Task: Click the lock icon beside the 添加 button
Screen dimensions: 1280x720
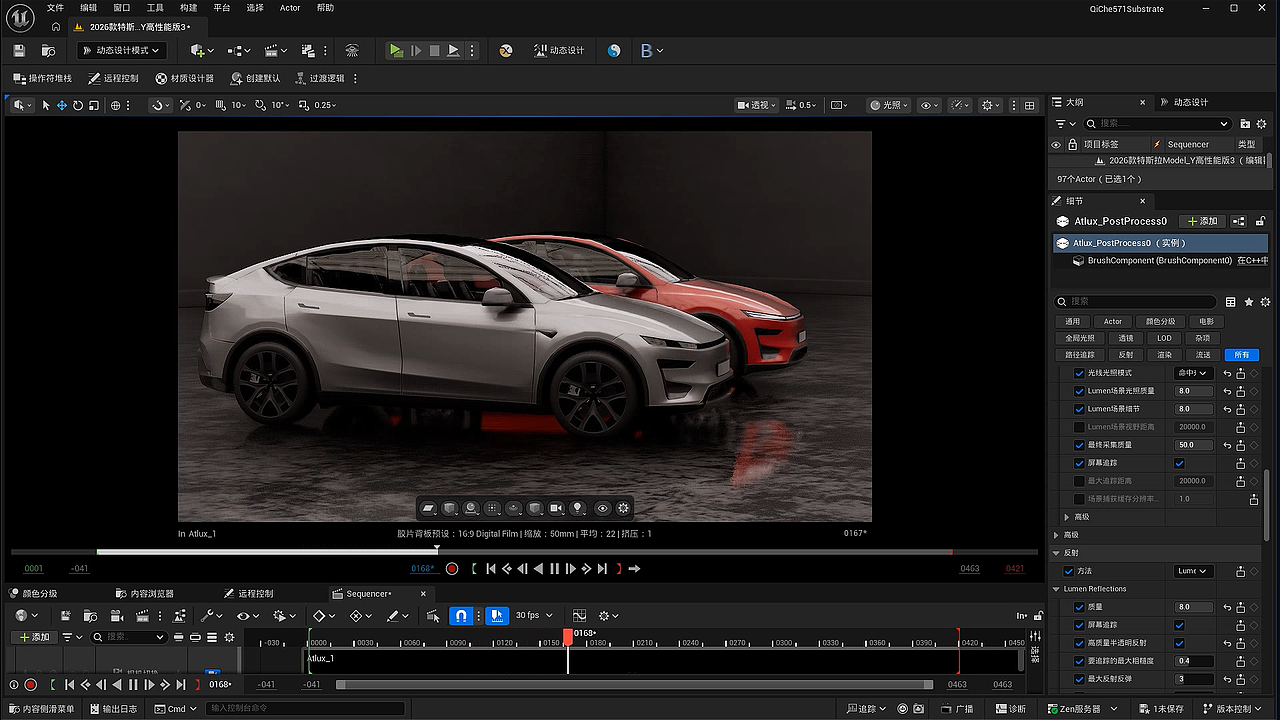Action: point(1260,221)
